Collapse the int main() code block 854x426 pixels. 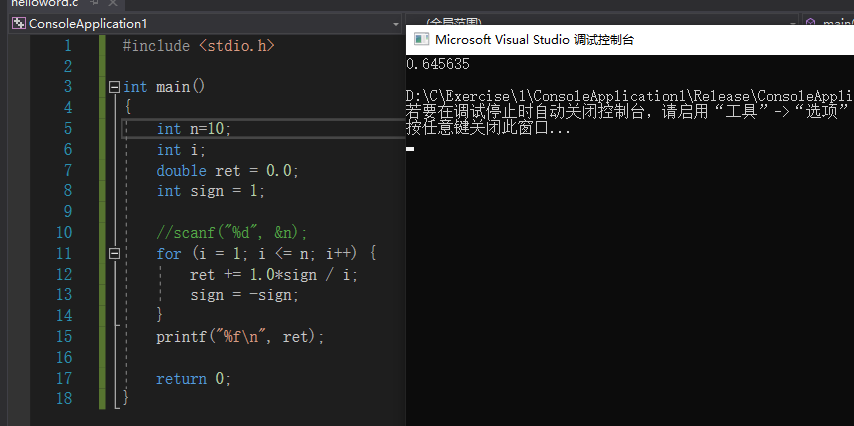[x=114, y=87]
